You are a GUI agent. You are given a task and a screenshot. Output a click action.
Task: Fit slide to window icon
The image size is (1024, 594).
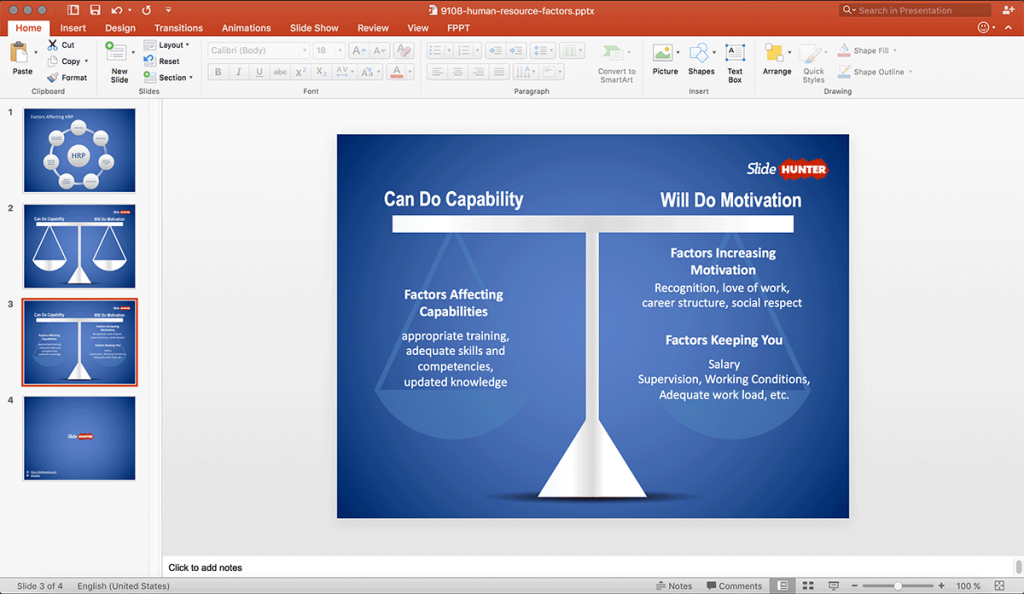pyautogui.click(x=999, y=586)
